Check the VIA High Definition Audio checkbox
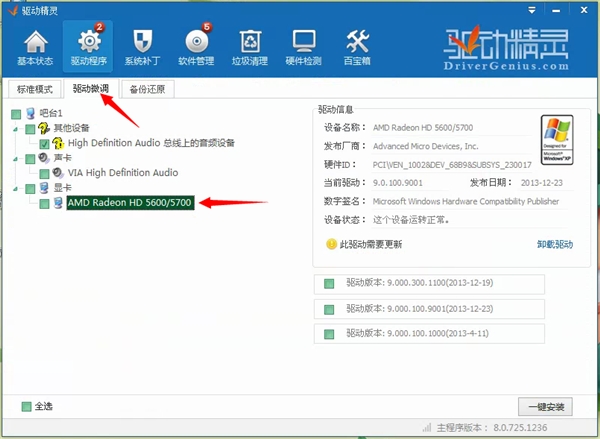Viewport: 600px width, 439px height. pos(45,173)
